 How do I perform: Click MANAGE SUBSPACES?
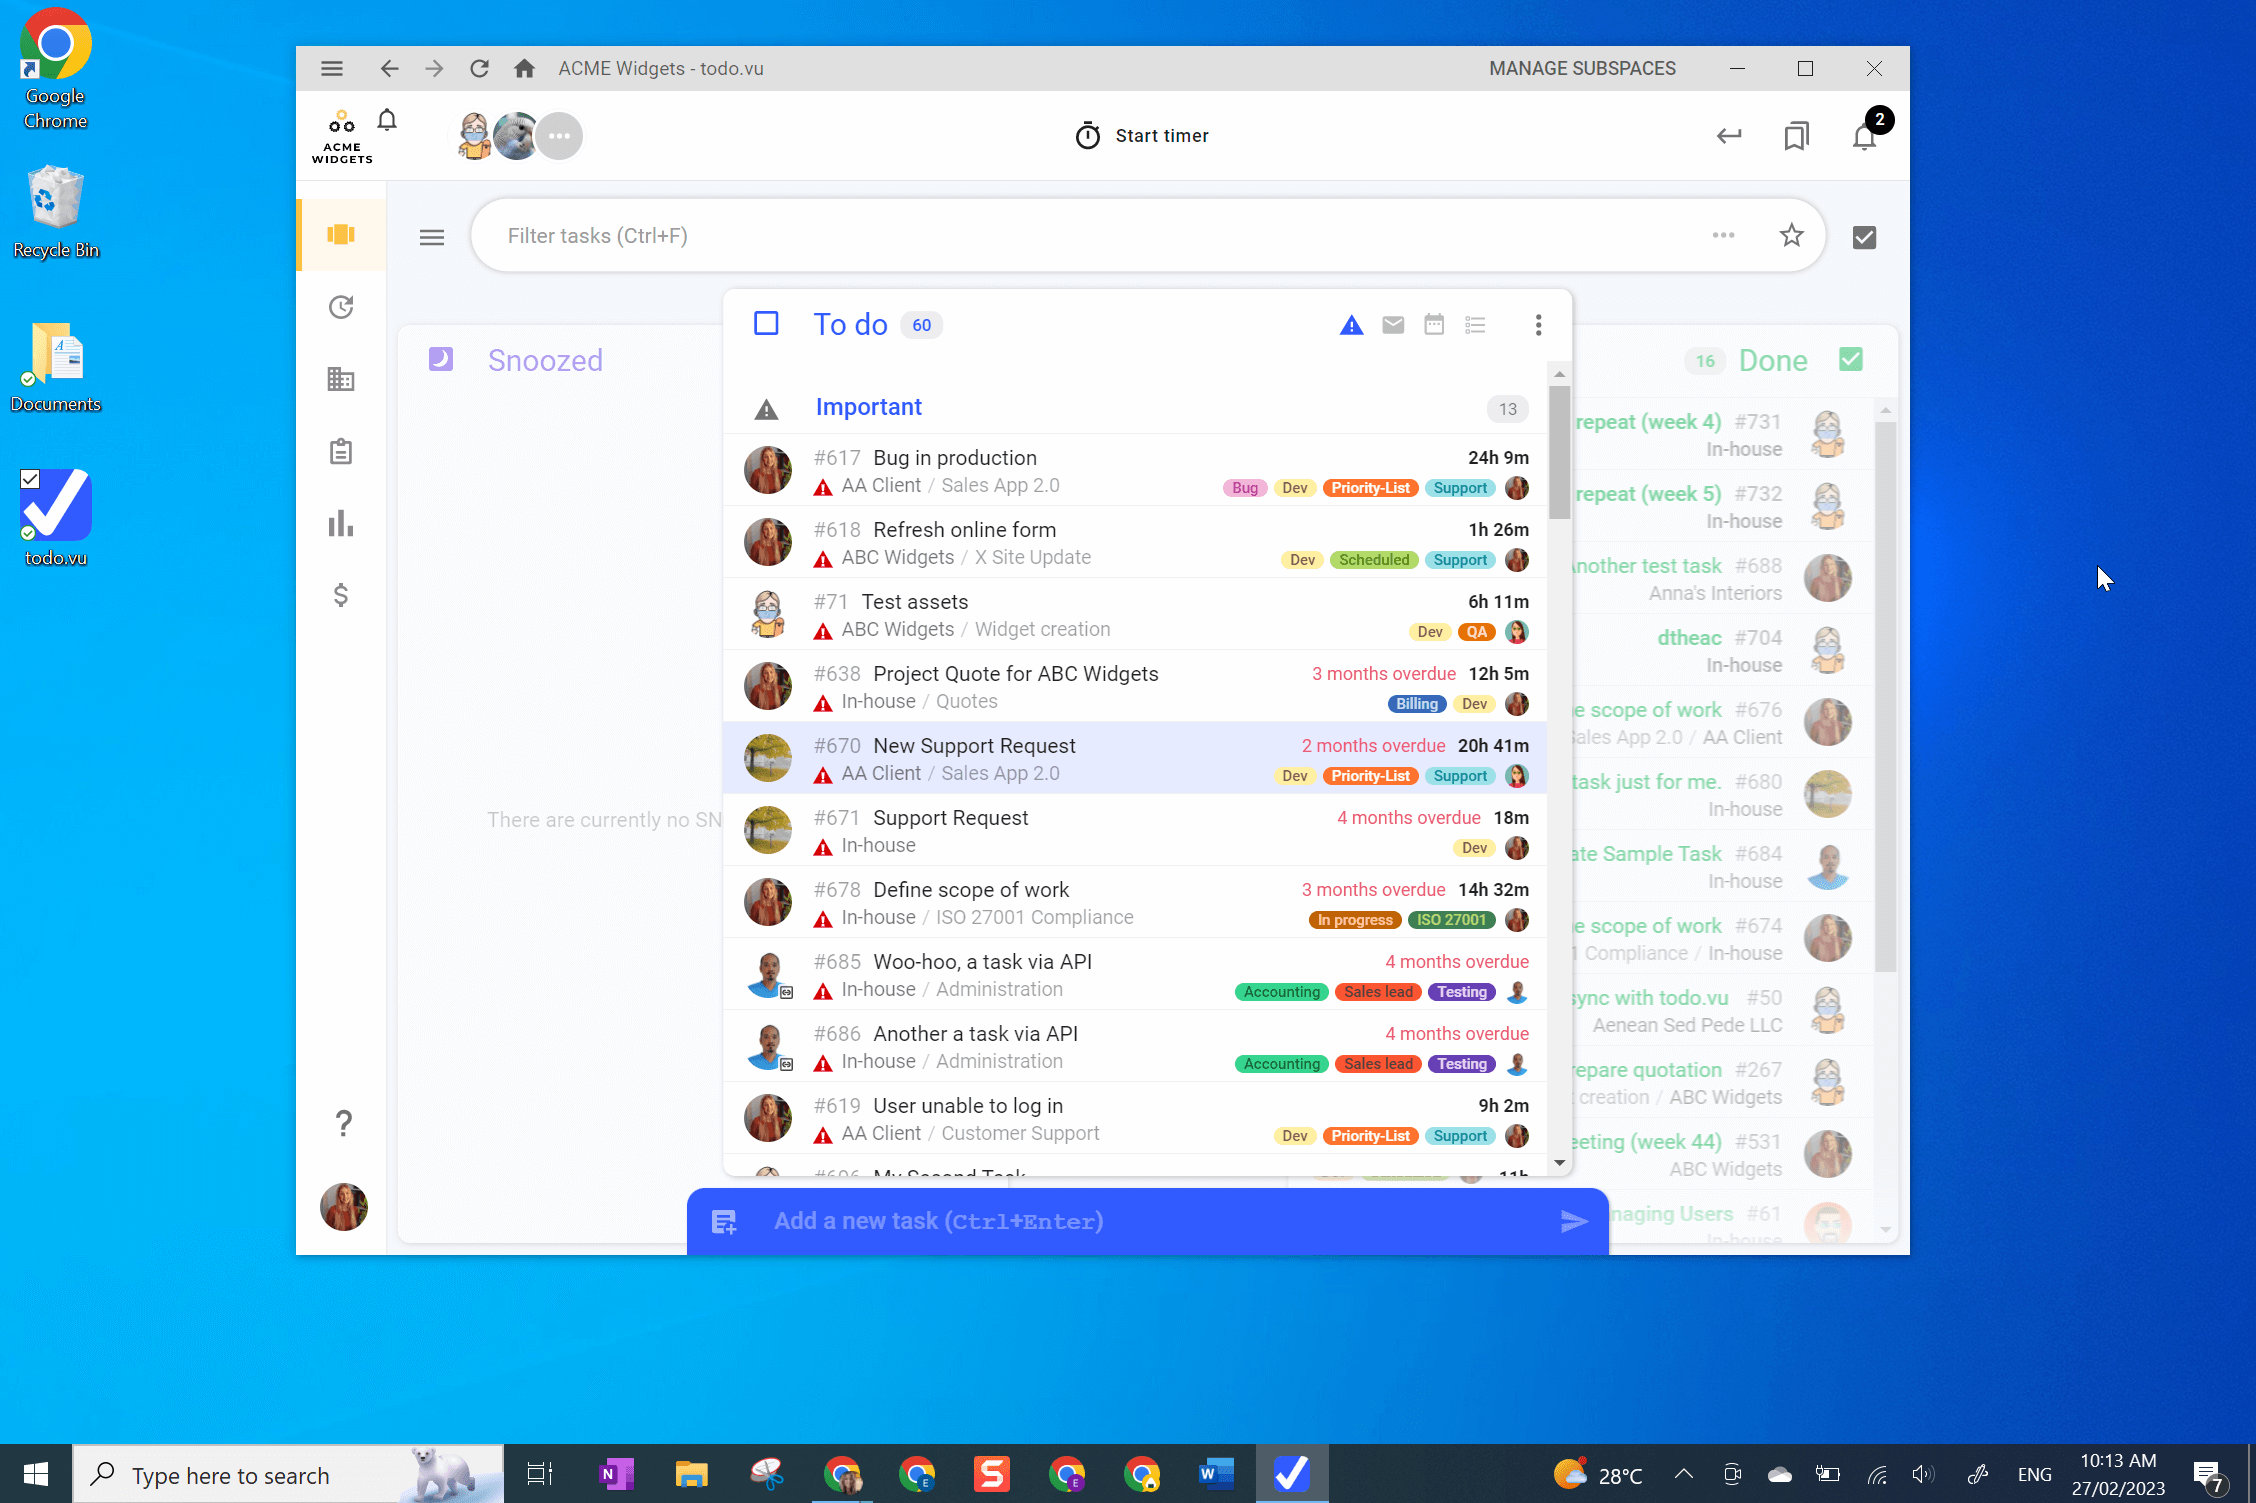(x=1582, y=68)
